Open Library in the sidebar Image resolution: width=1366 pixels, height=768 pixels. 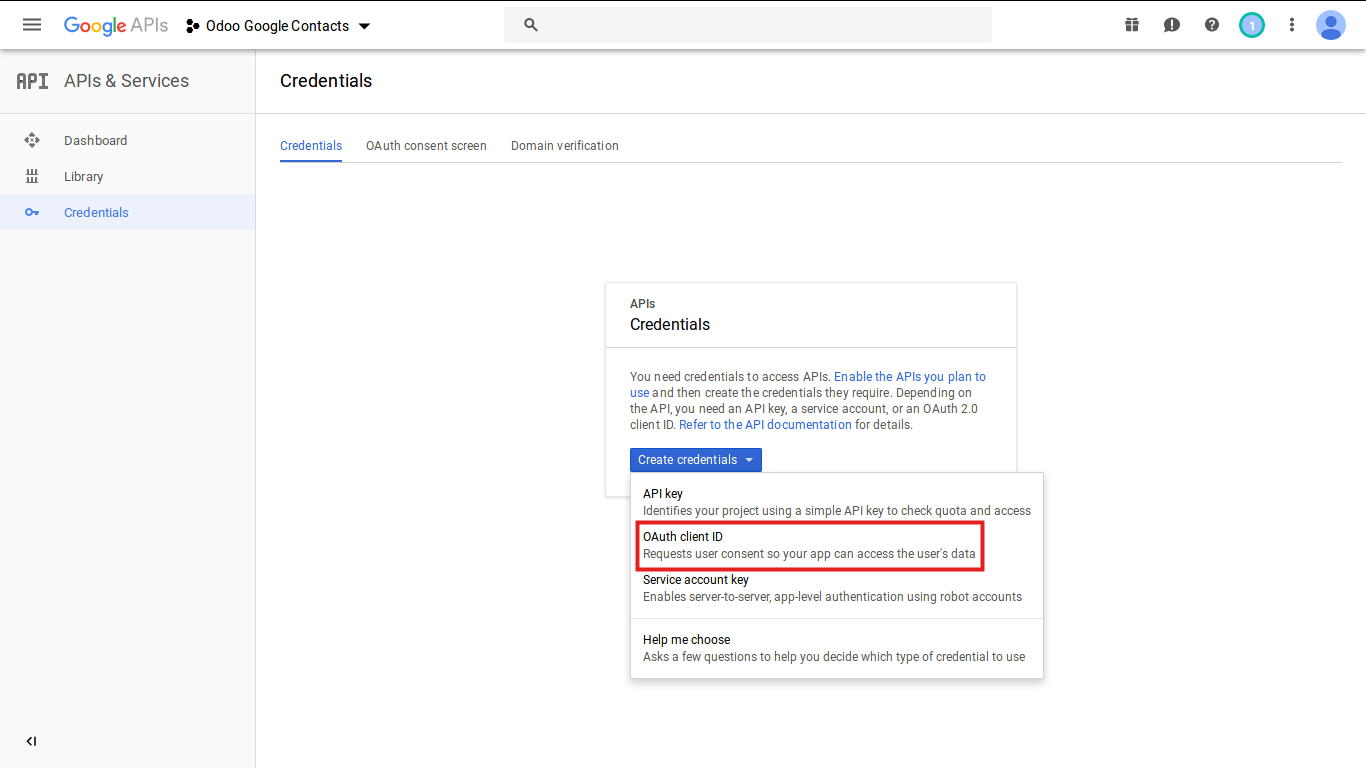coord(83,177)
